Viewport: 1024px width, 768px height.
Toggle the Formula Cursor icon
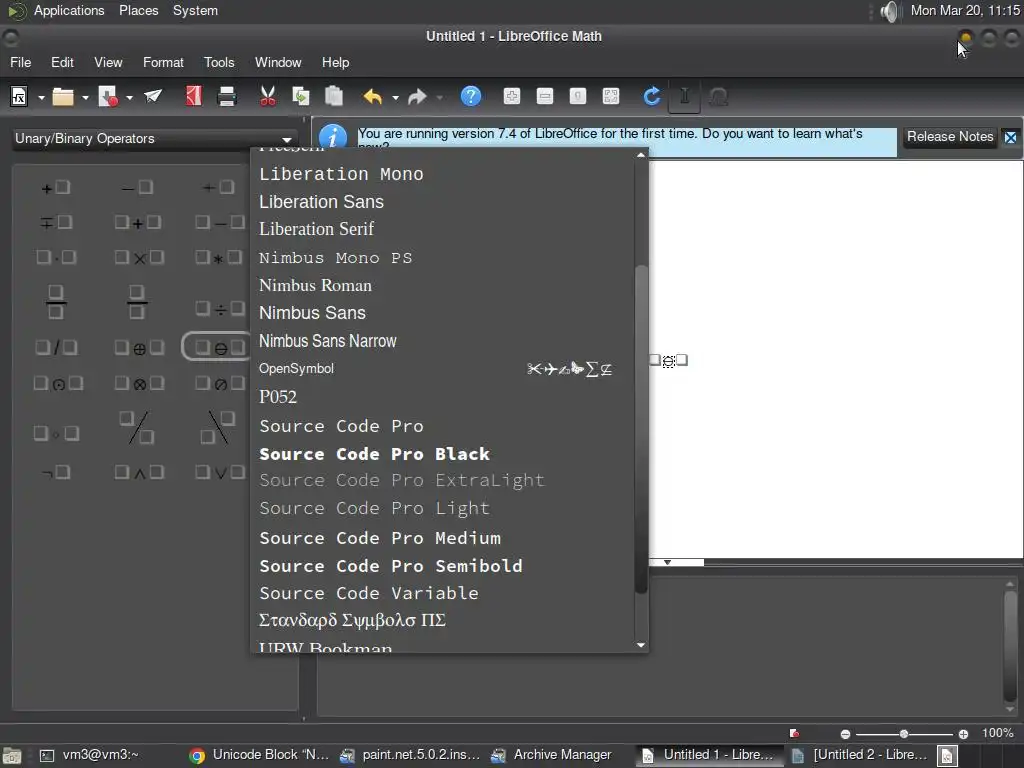point(684,97)
